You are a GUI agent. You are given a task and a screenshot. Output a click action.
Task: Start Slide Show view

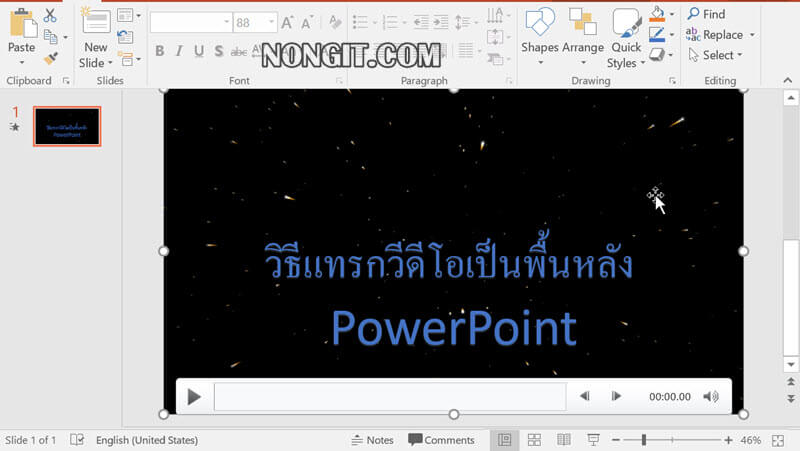593,440
